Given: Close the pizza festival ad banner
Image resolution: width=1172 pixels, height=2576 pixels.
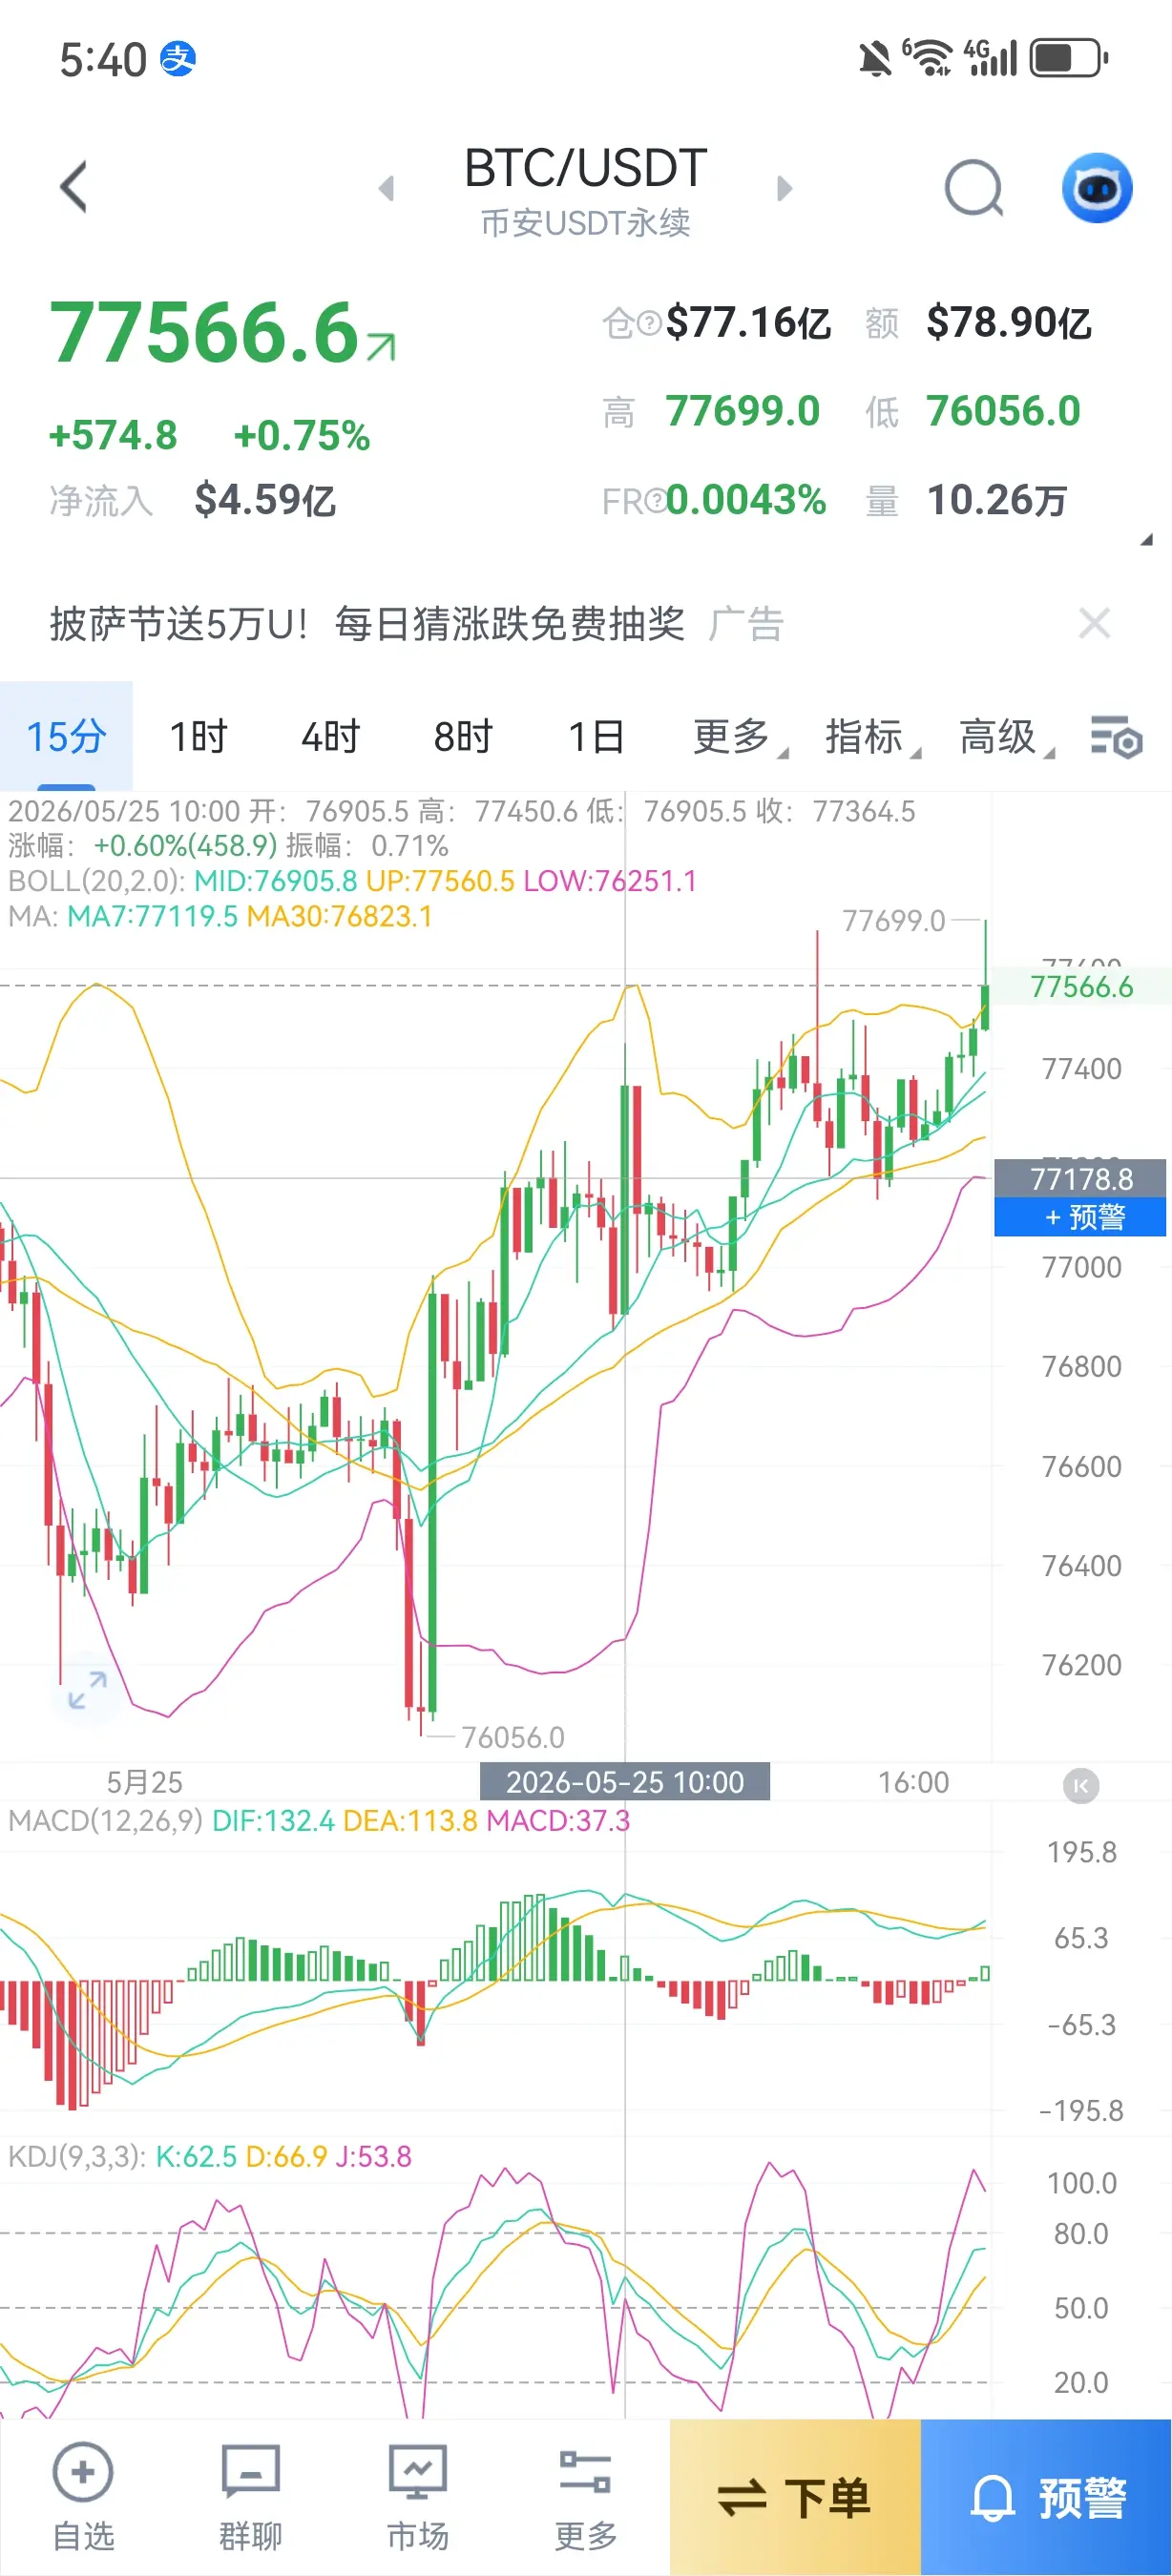Looking at the screenshot, I should coord(1095,623).
